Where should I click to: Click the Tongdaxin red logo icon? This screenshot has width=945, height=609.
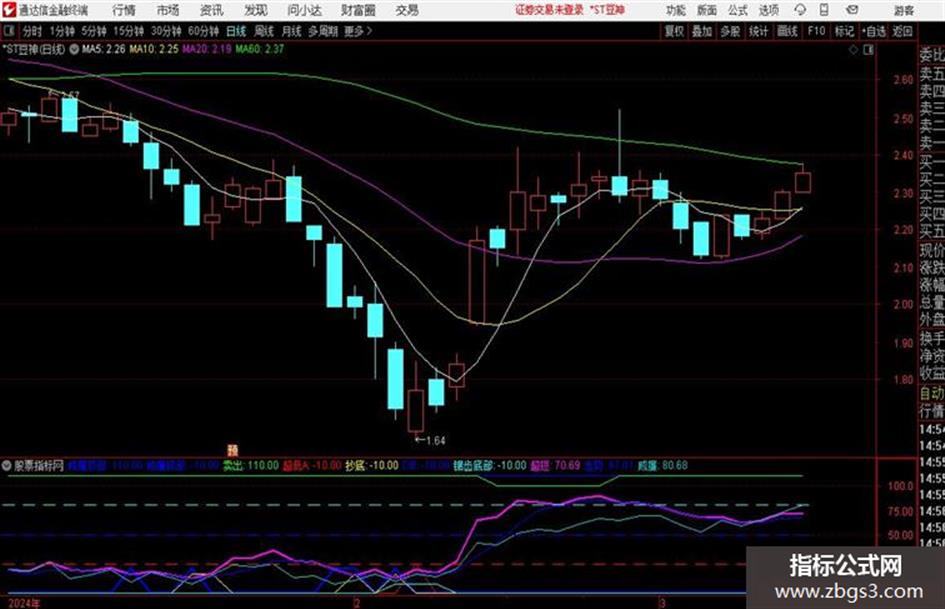(x=8, y=10)
